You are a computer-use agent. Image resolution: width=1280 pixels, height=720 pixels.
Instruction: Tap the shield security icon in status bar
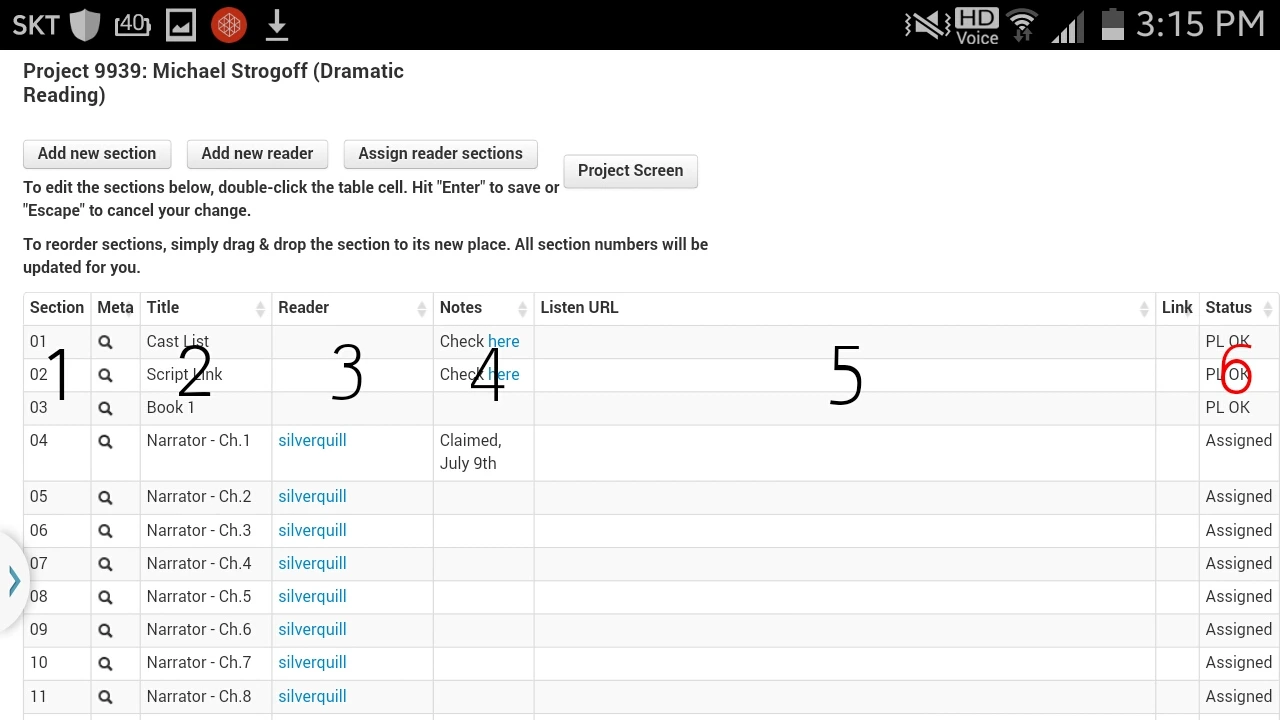click(x=85, y=24)
